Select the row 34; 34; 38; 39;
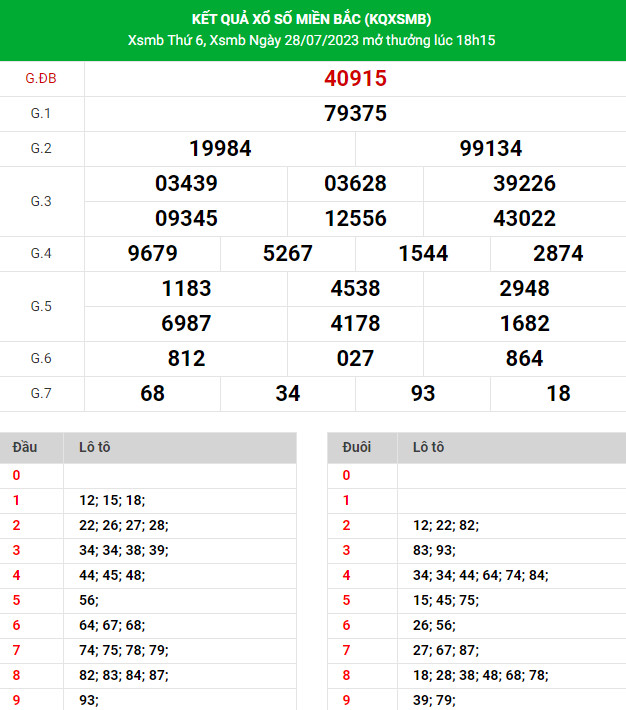Screen dimensions: 626x710 [x=148, y=550]
